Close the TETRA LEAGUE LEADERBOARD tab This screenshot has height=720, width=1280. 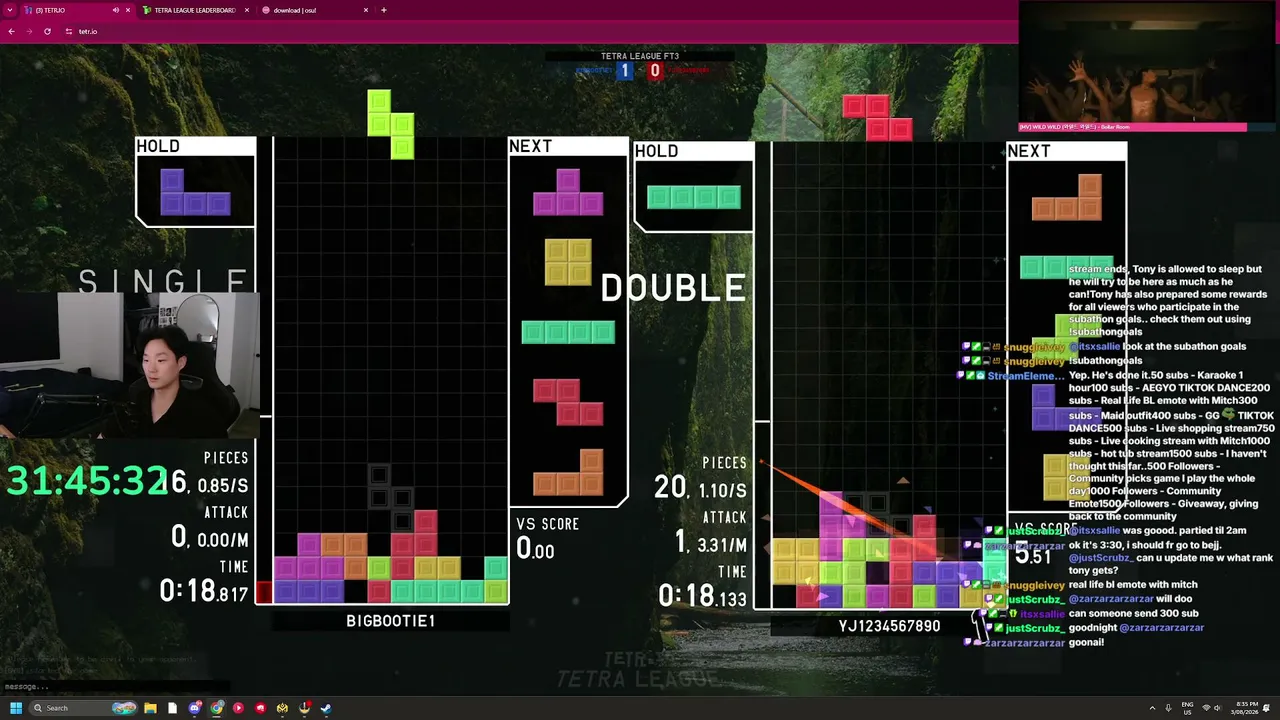point(247,10)
